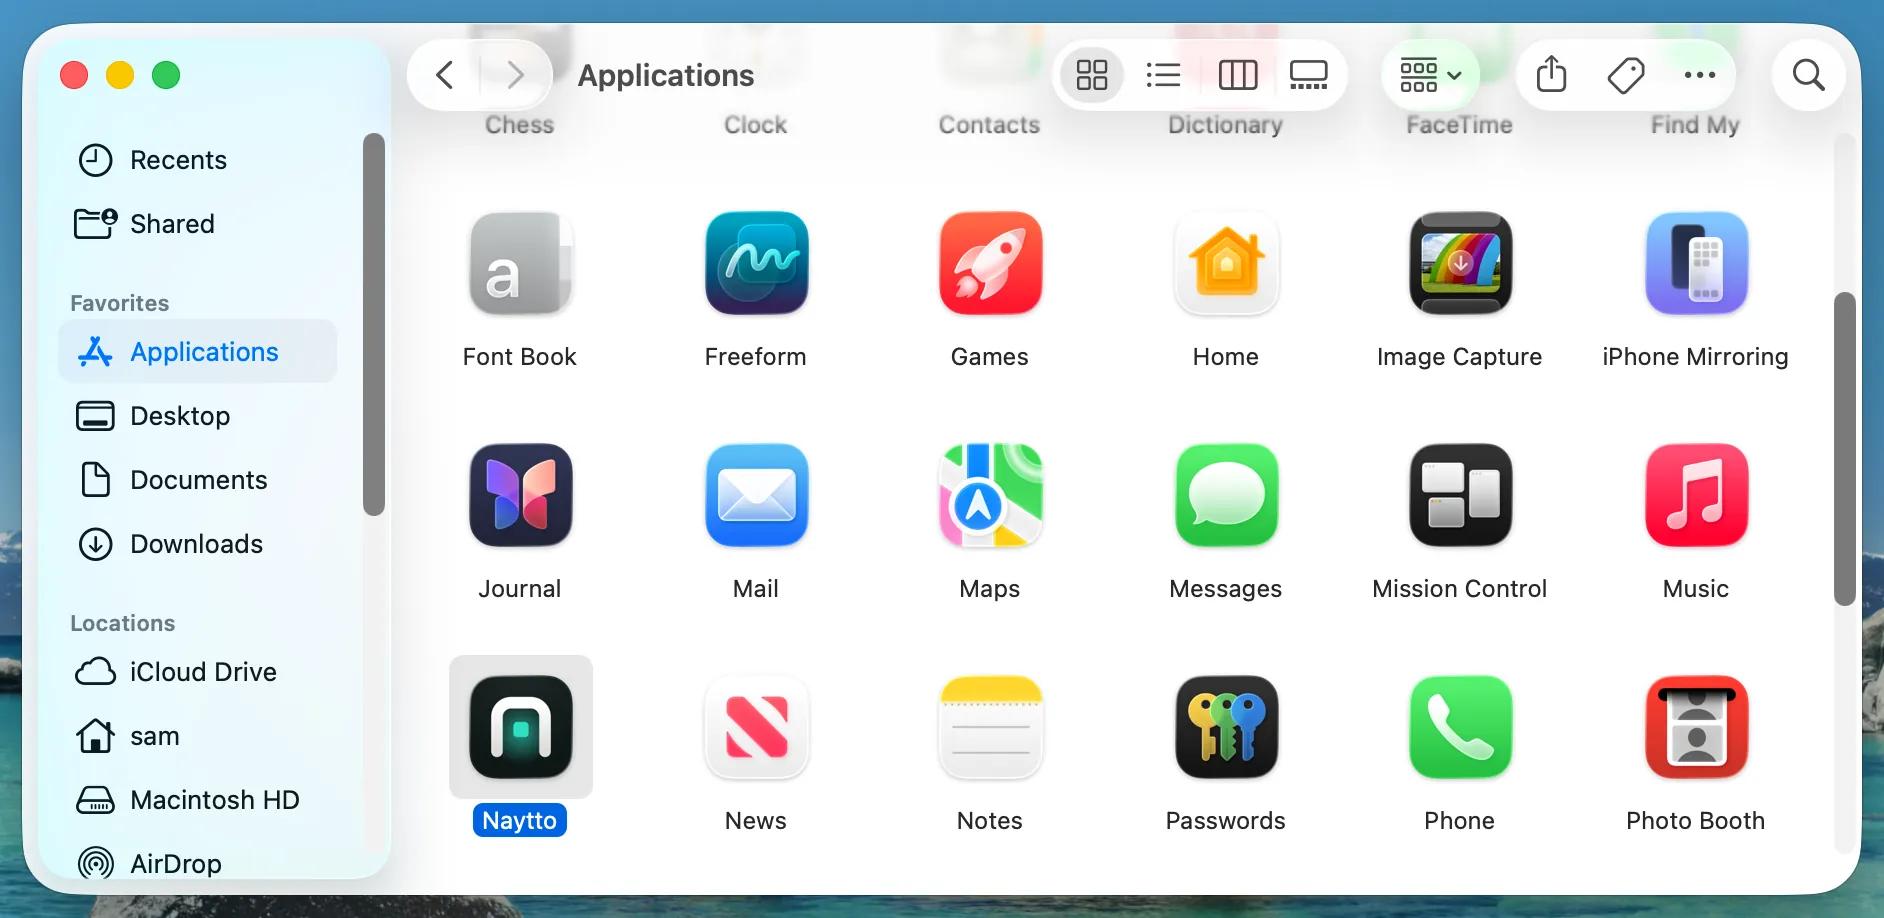Screen dimensions: 1884x918
Task: Open Documents in the sidebar
Action: click(198, 480)
